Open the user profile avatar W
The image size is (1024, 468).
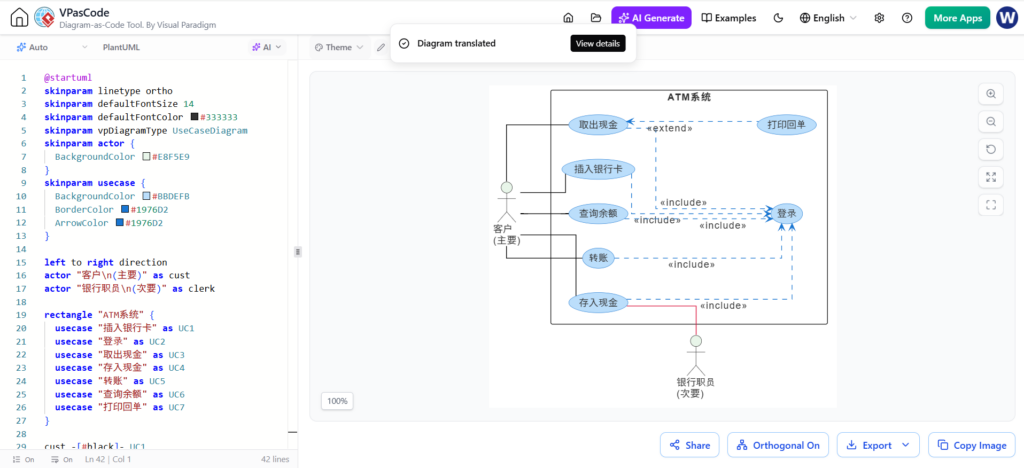coord(1006,18)
